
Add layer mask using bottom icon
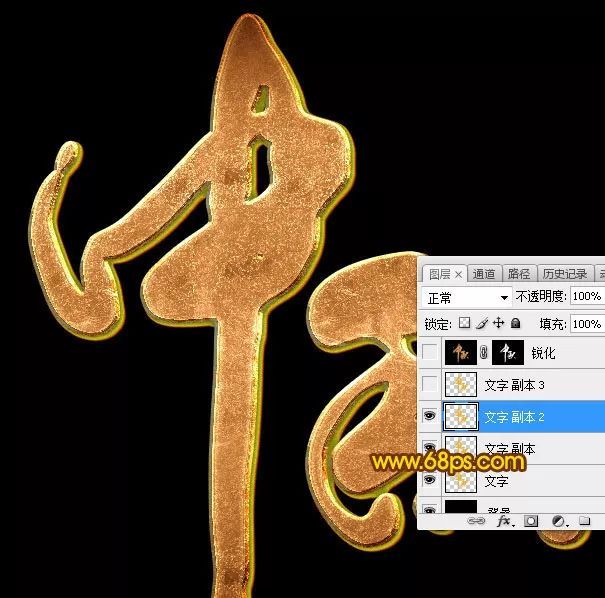(x=532, y=521)
